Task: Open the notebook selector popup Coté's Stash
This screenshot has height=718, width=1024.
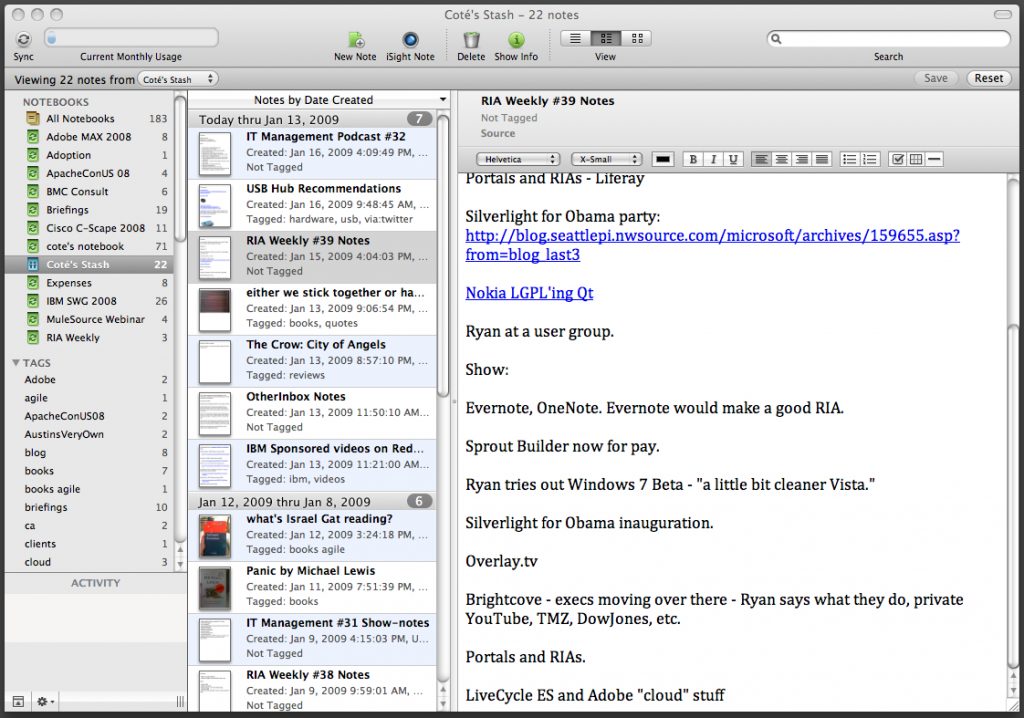Action: pyautogui.click(x=178, y=79)
